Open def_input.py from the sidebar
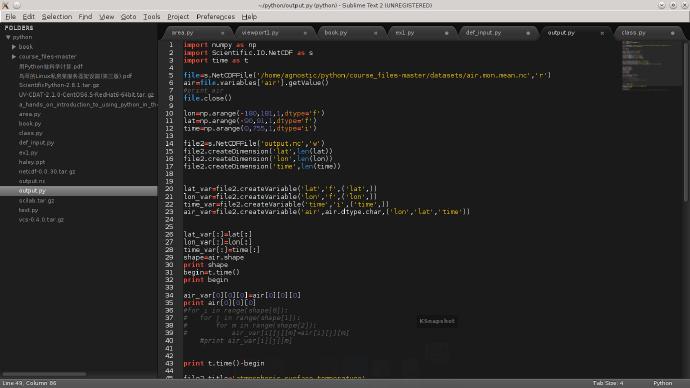 (x=37, y=143)
